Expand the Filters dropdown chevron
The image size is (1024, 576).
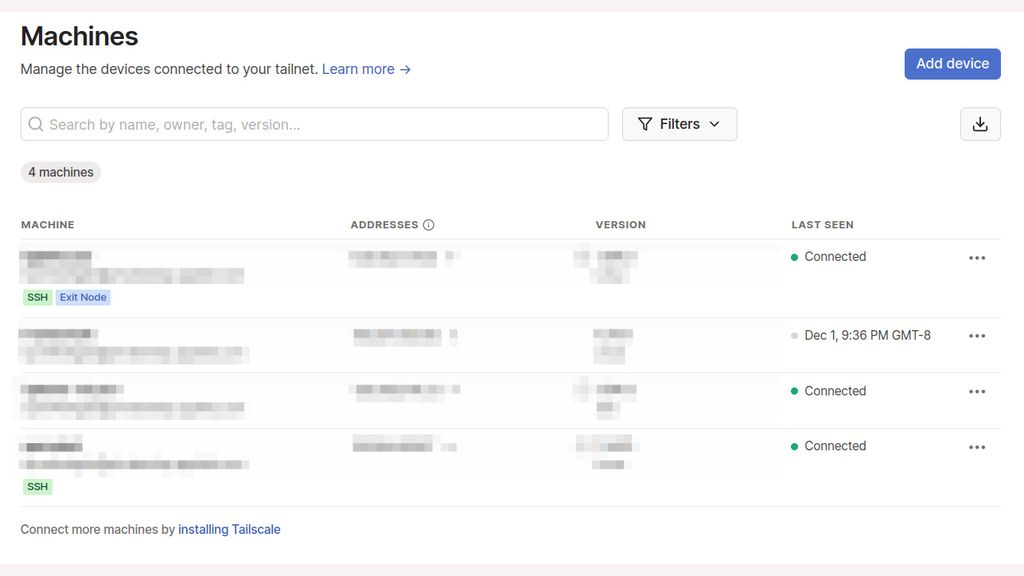[714, 124]
